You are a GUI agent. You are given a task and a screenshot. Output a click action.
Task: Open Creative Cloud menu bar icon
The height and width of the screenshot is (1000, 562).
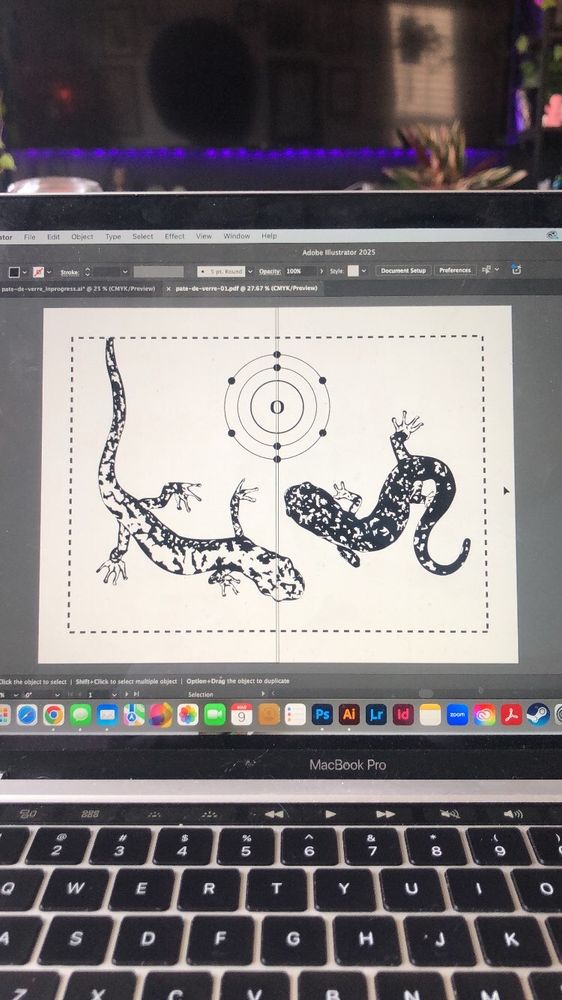(552, 235)
